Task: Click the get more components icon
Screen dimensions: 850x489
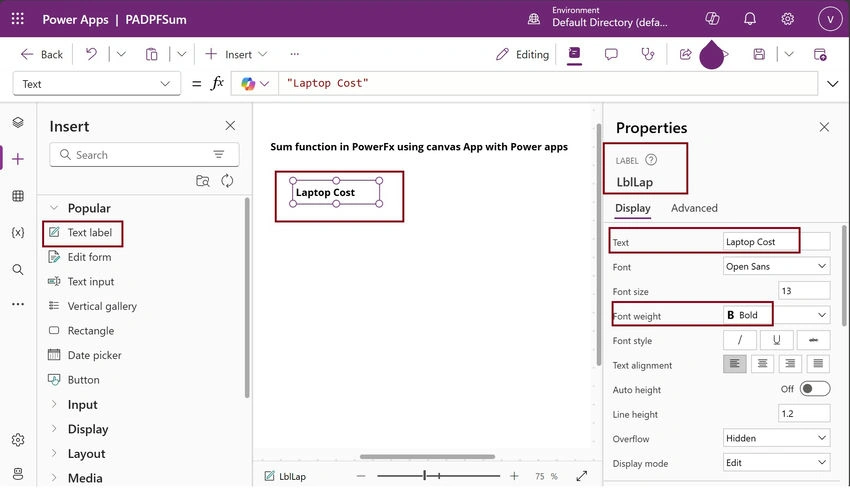Action: (x=203, y=181)
